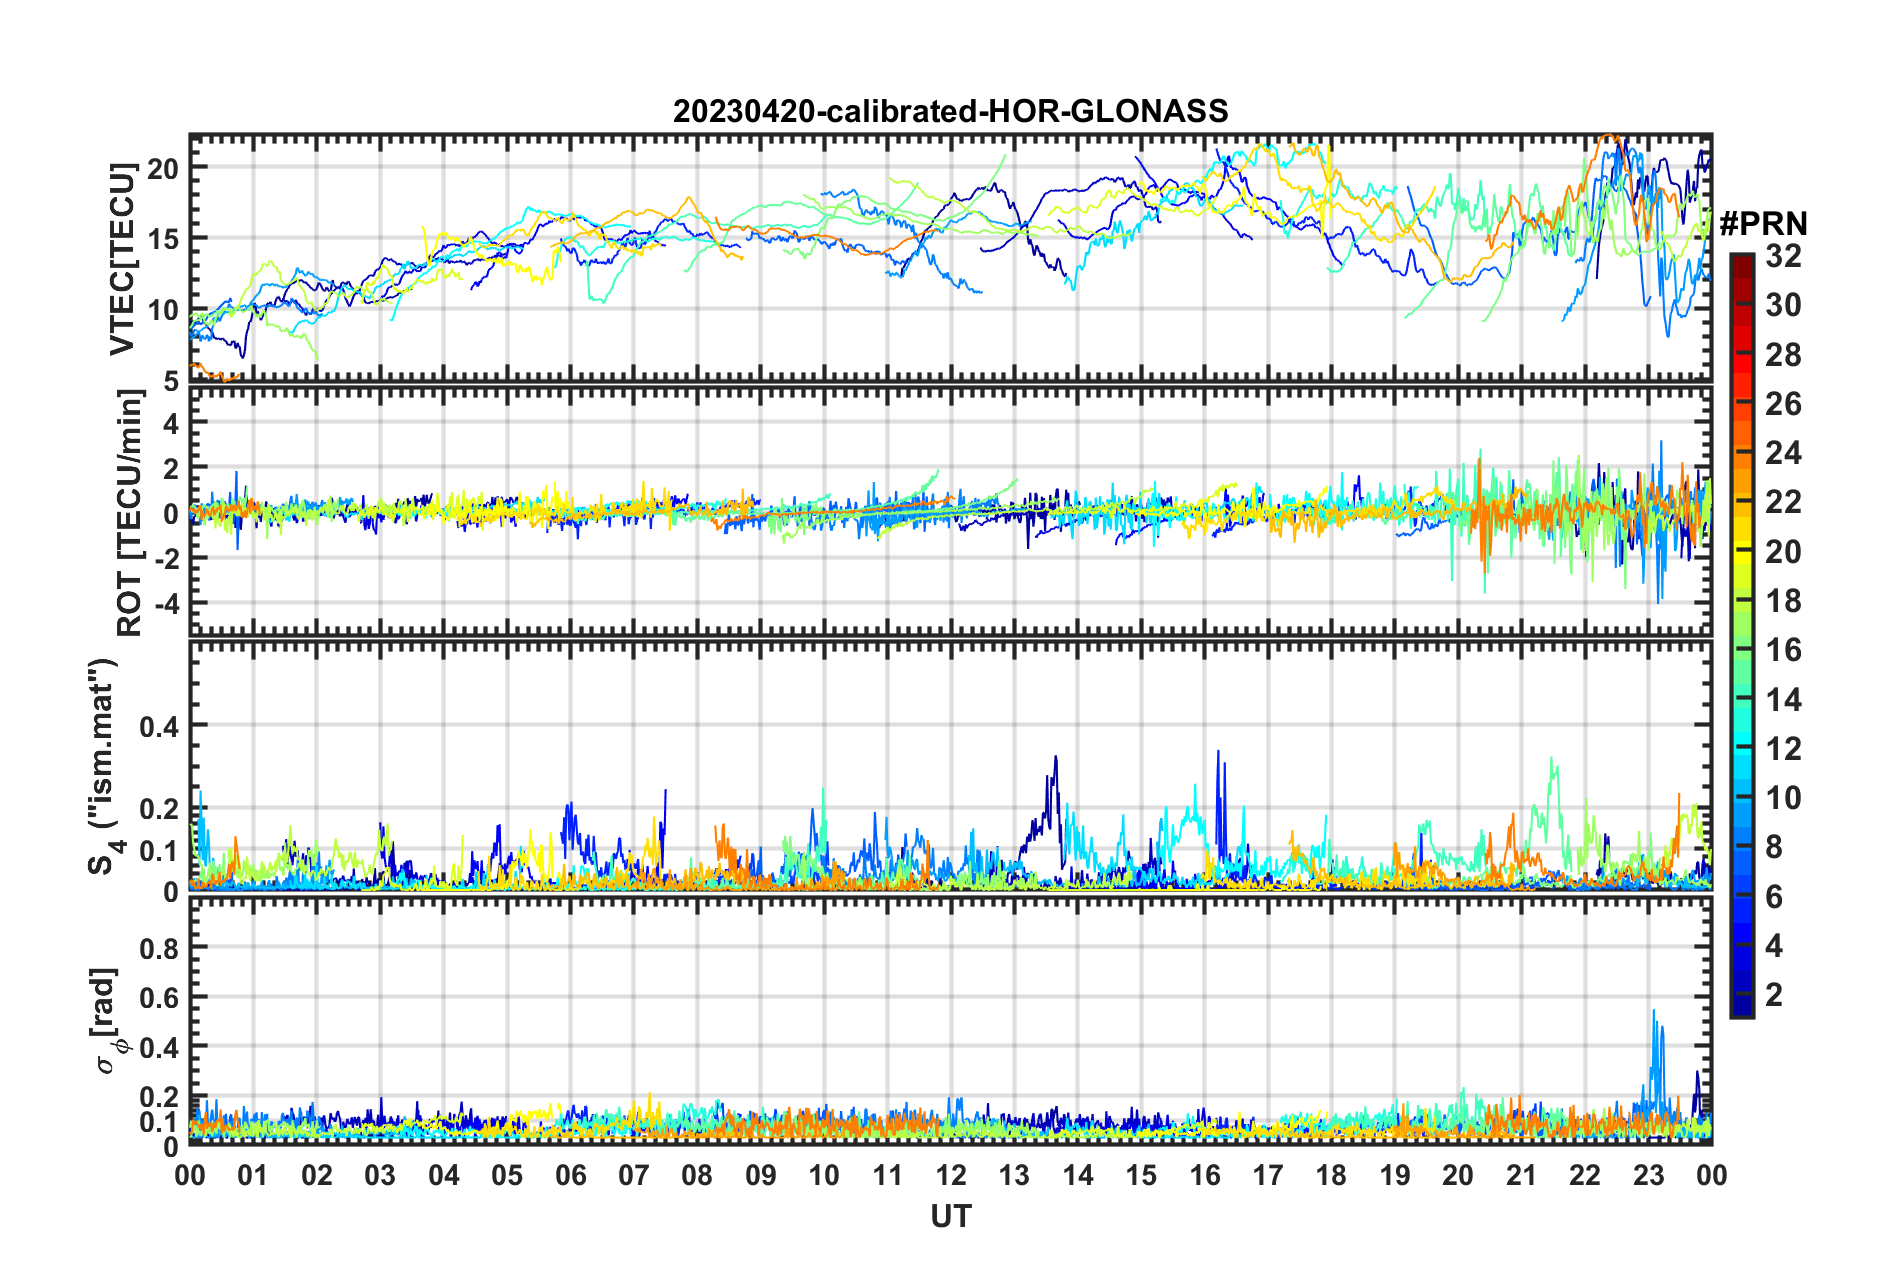Click colorbar tick label 16

[1783, 650]
